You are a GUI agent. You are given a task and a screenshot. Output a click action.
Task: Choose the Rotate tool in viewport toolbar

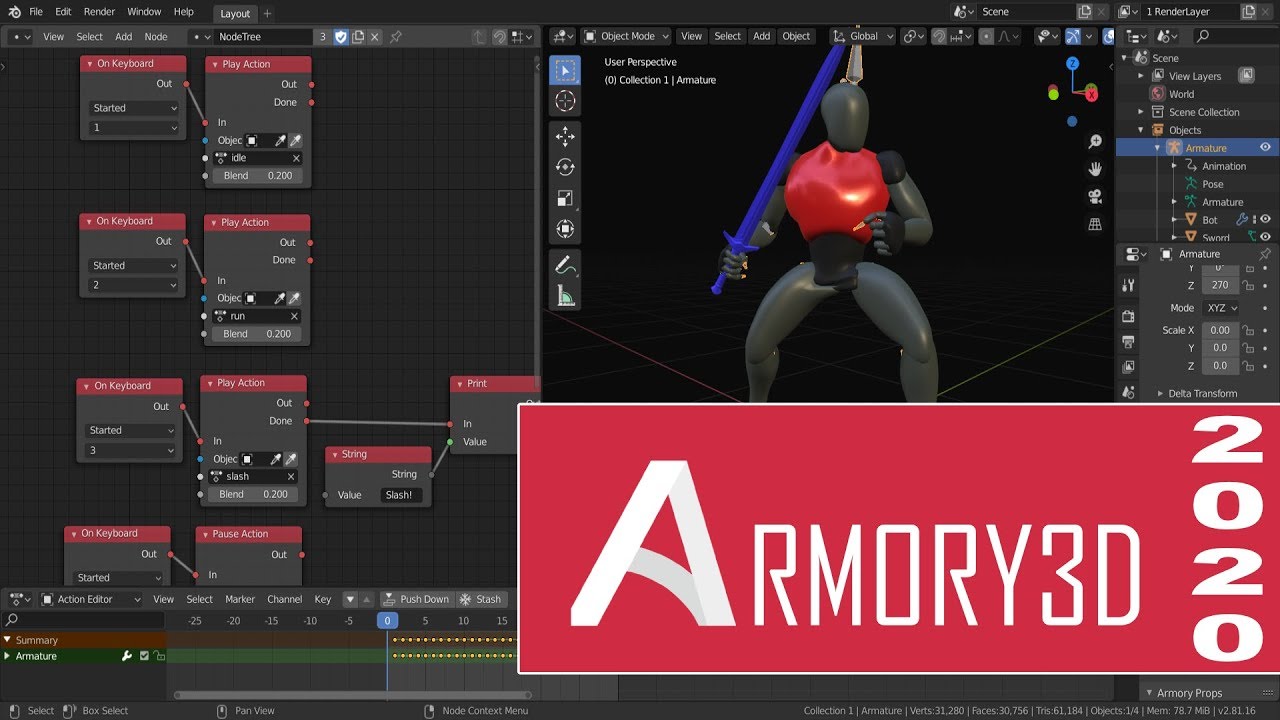[x=565, y=167]
